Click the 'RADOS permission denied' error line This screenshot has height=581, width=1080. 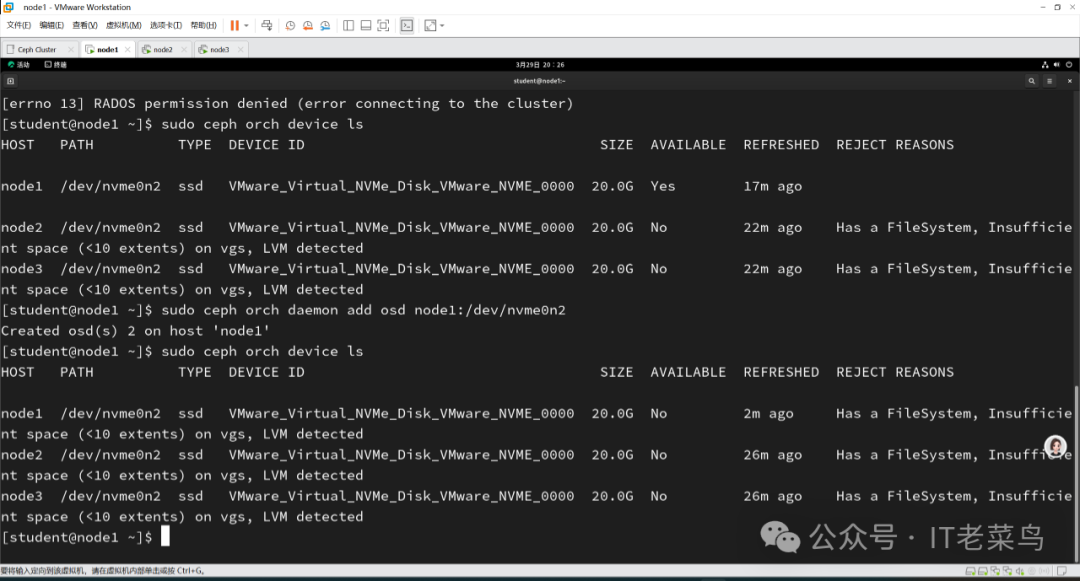coord(287,104)
